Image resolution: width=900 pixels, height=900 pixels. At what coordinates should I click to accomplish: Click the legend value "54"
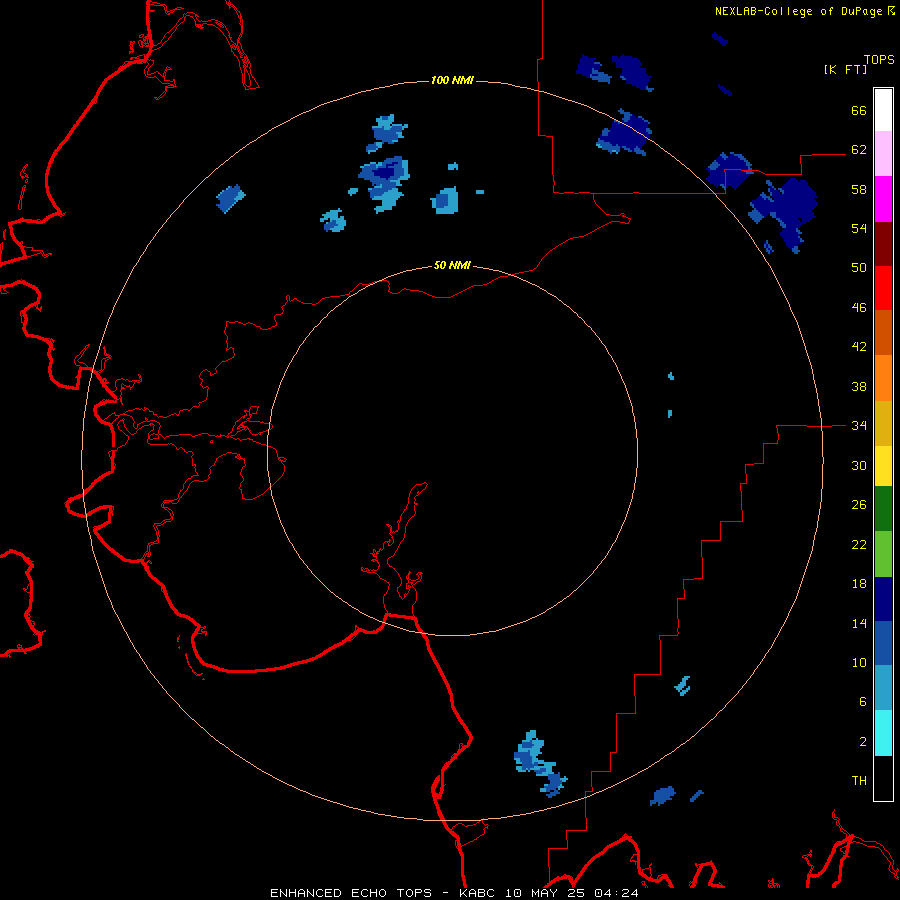(859, 228)
